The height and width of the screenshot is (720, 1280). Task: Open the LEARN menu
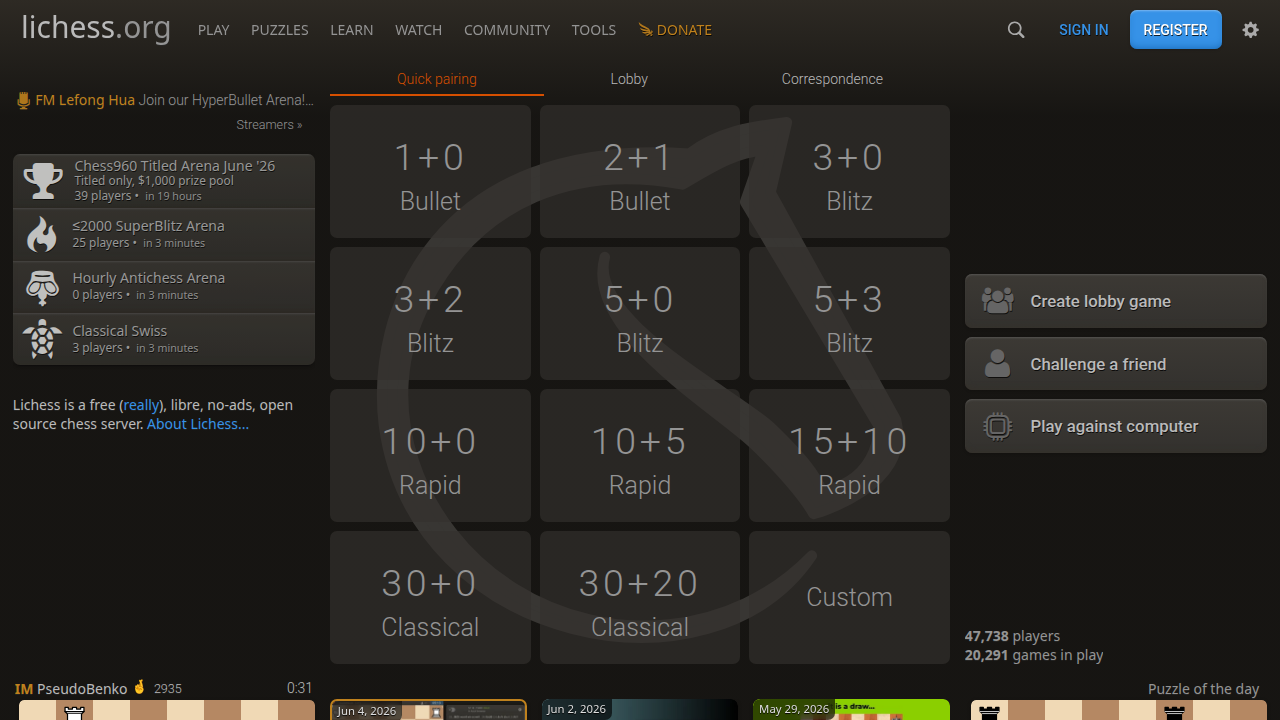pyautogui.click(x=352, y=30)
